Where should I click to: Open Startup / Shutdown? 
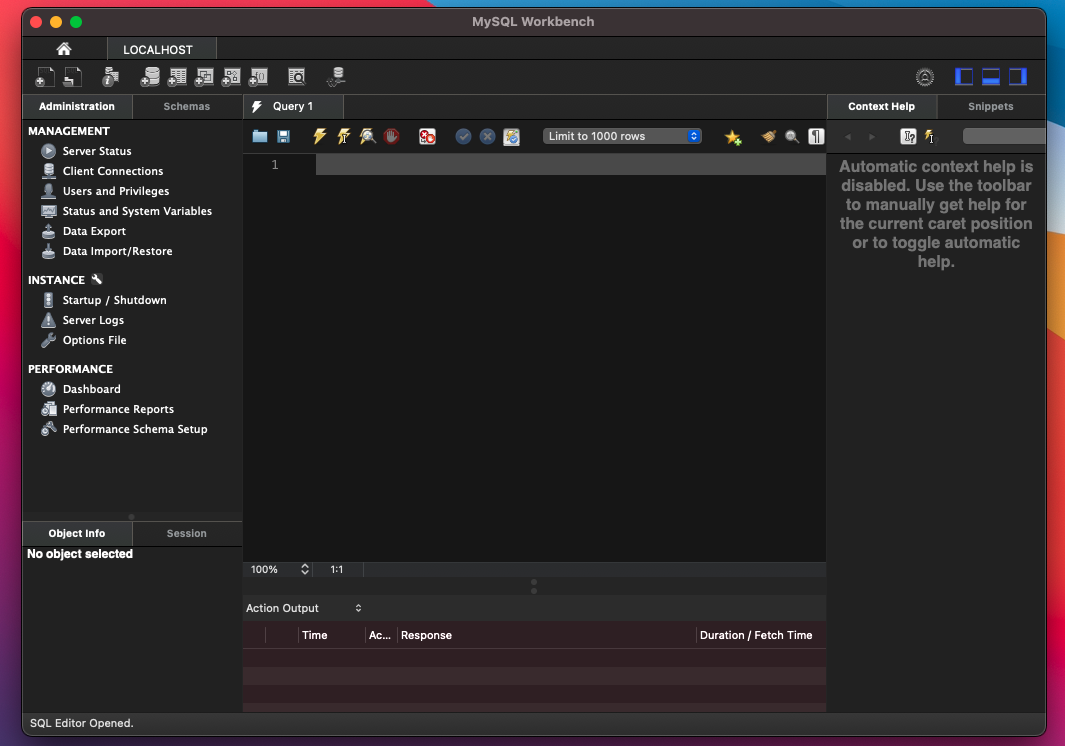[x=115, y=300]
